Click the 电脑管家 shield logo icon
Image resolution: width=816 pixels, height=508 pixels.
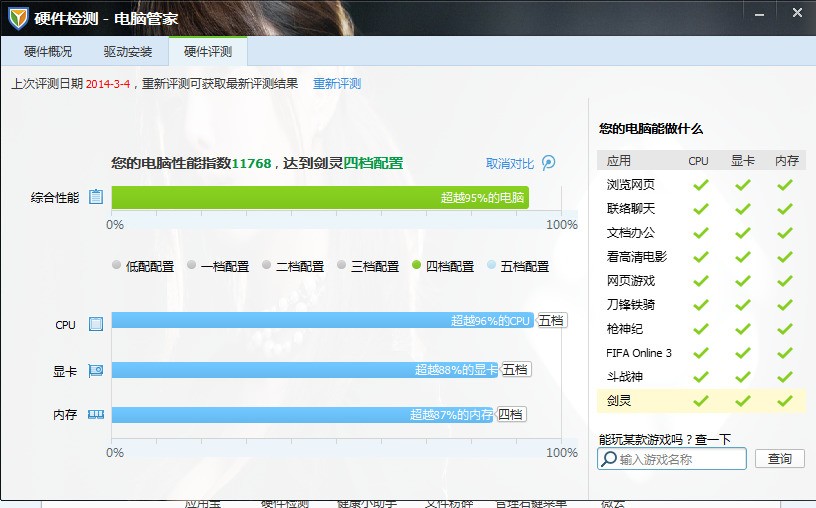pyautogui.click(x=18, y=18)
